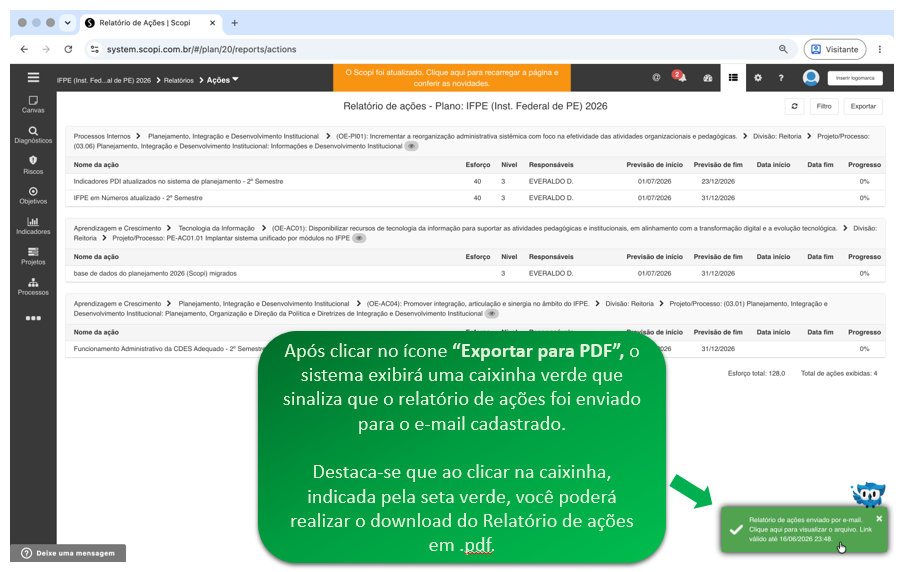Open Riscos shield icon in sidebar
Image resolution: width=908 pixels, height=572 pixels.
pos(33,165)
